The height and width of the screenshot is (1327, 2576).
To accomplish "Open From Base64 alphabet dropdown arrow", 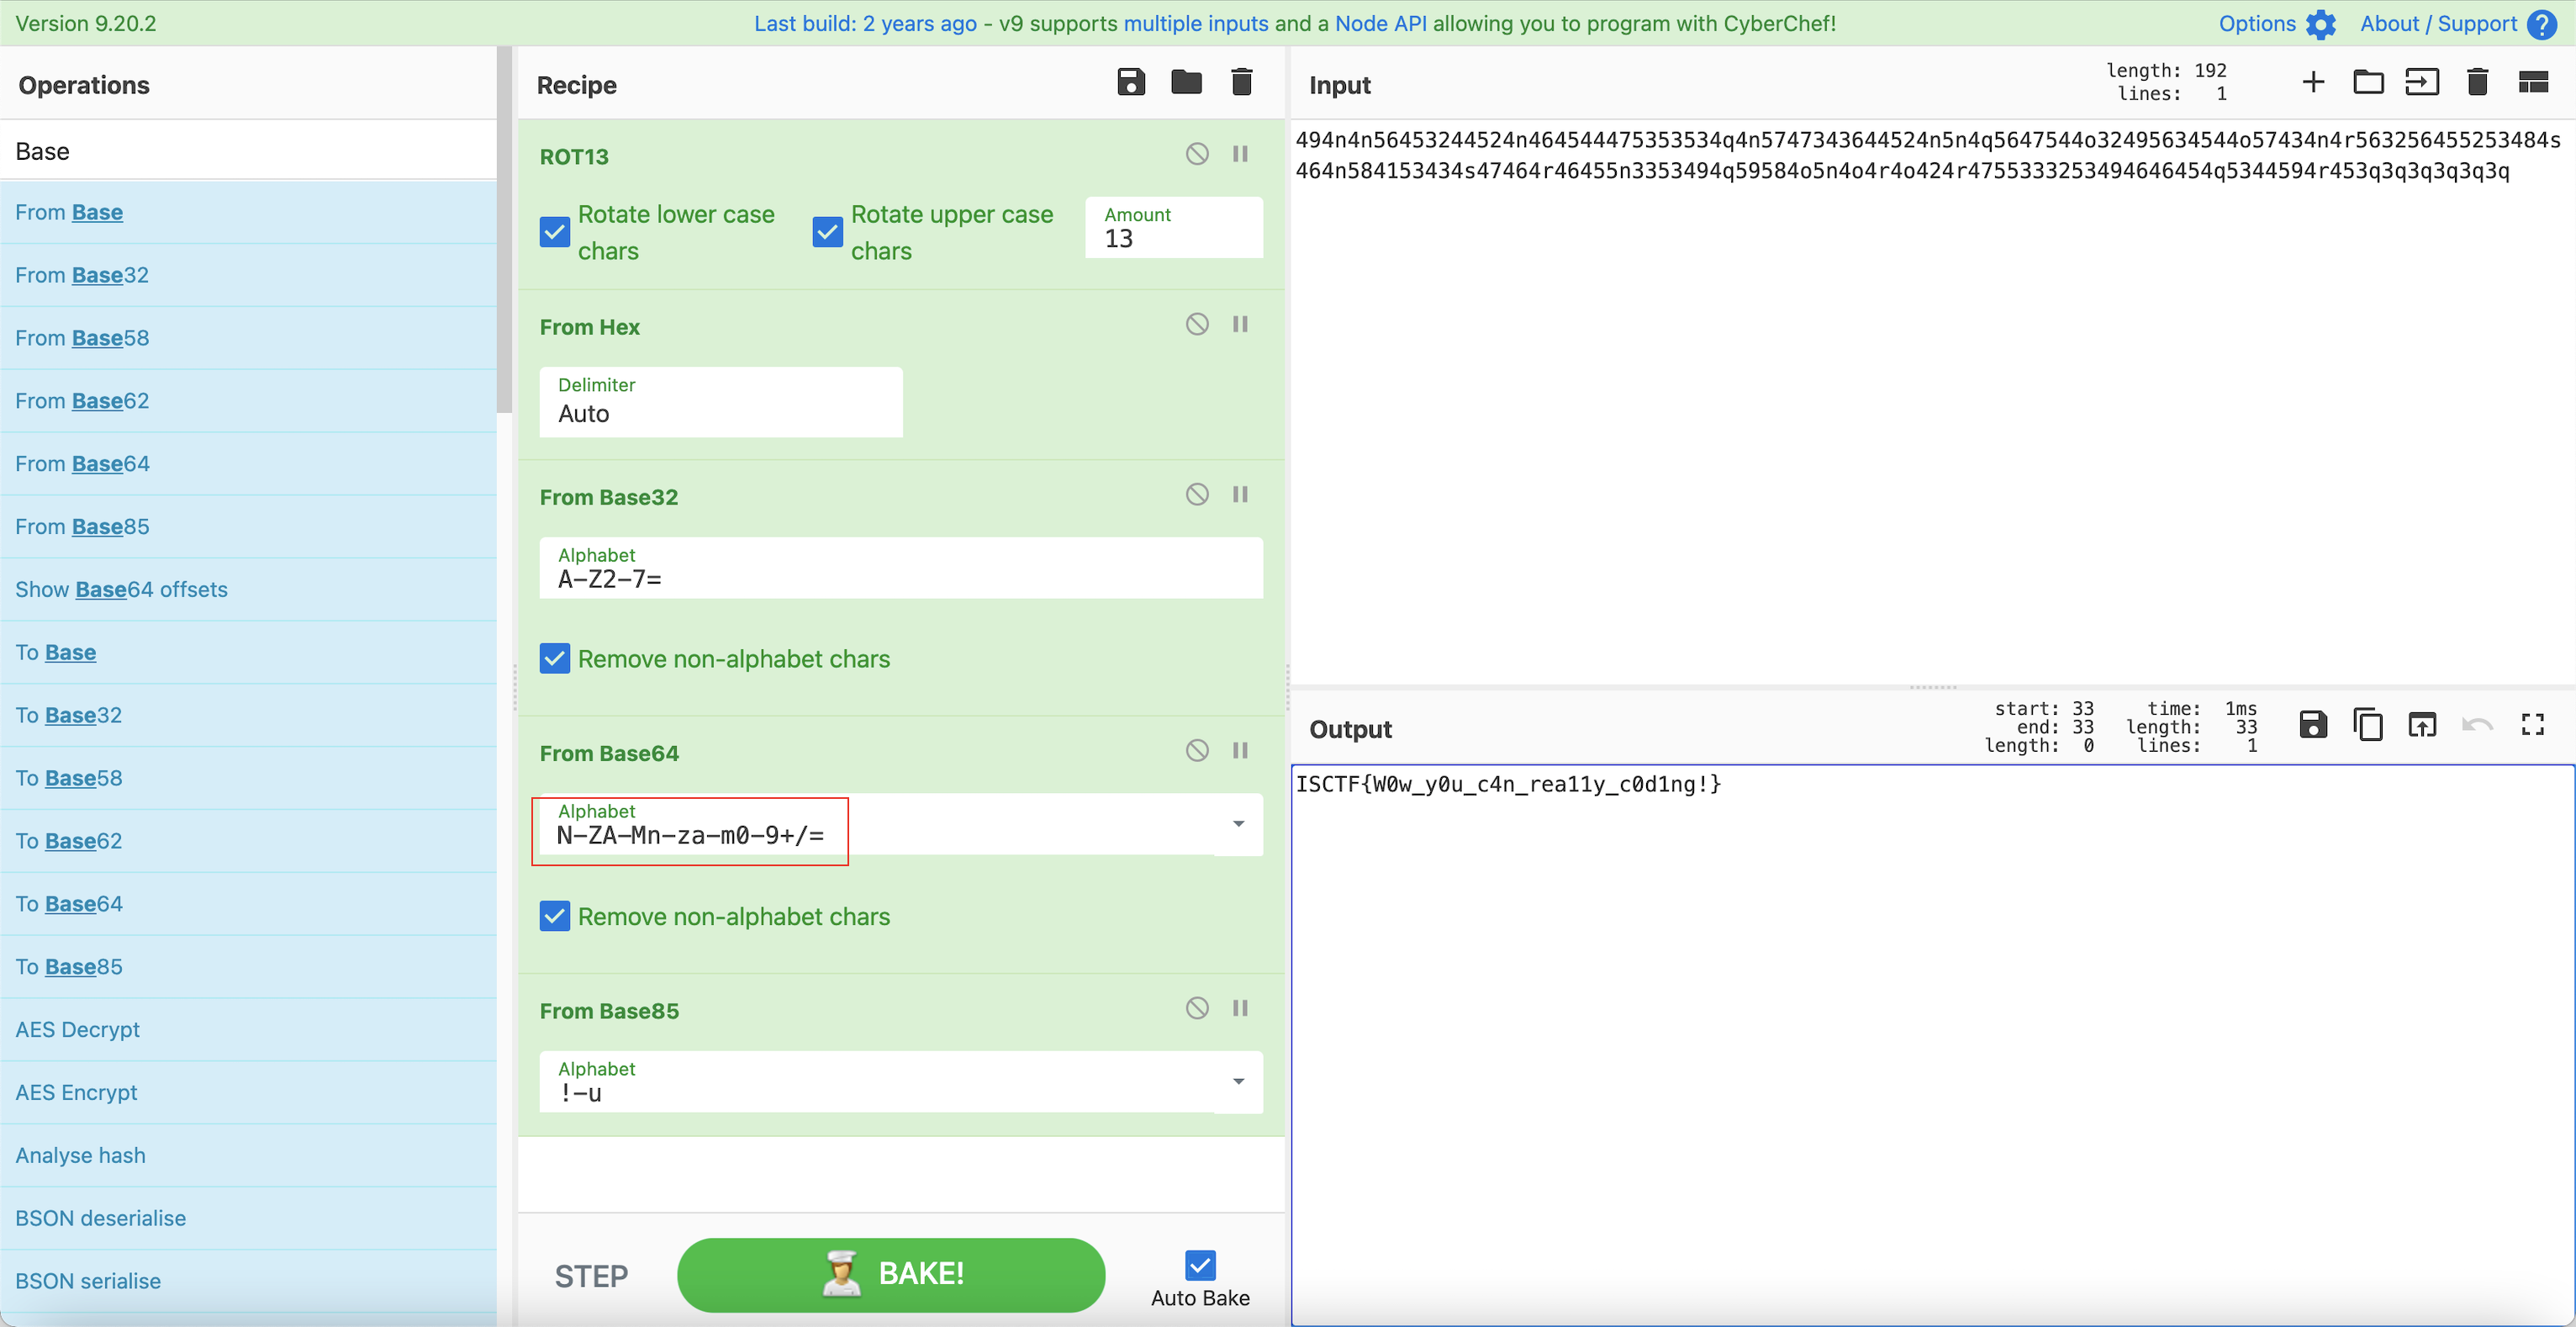I will click(1238, 824).
